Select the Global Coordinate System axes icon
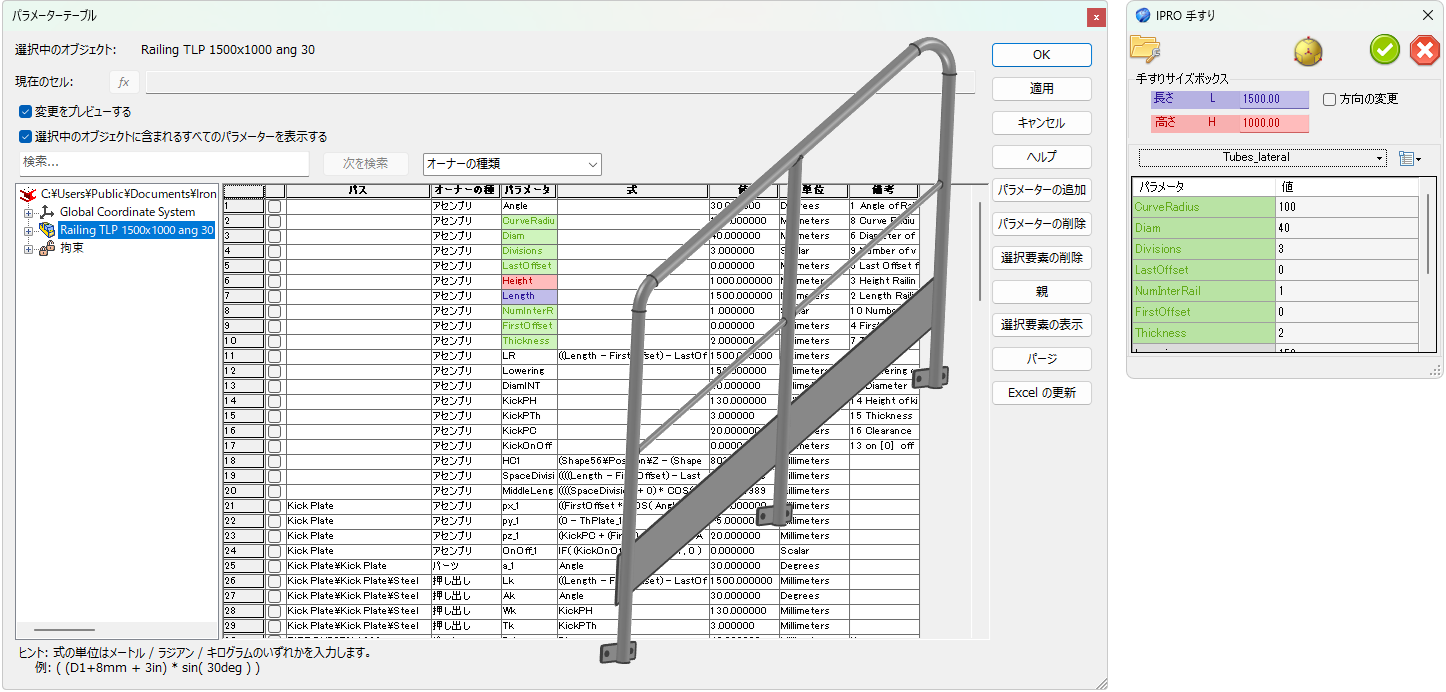This screenshot has width=1446, height=692. point(47,212)
